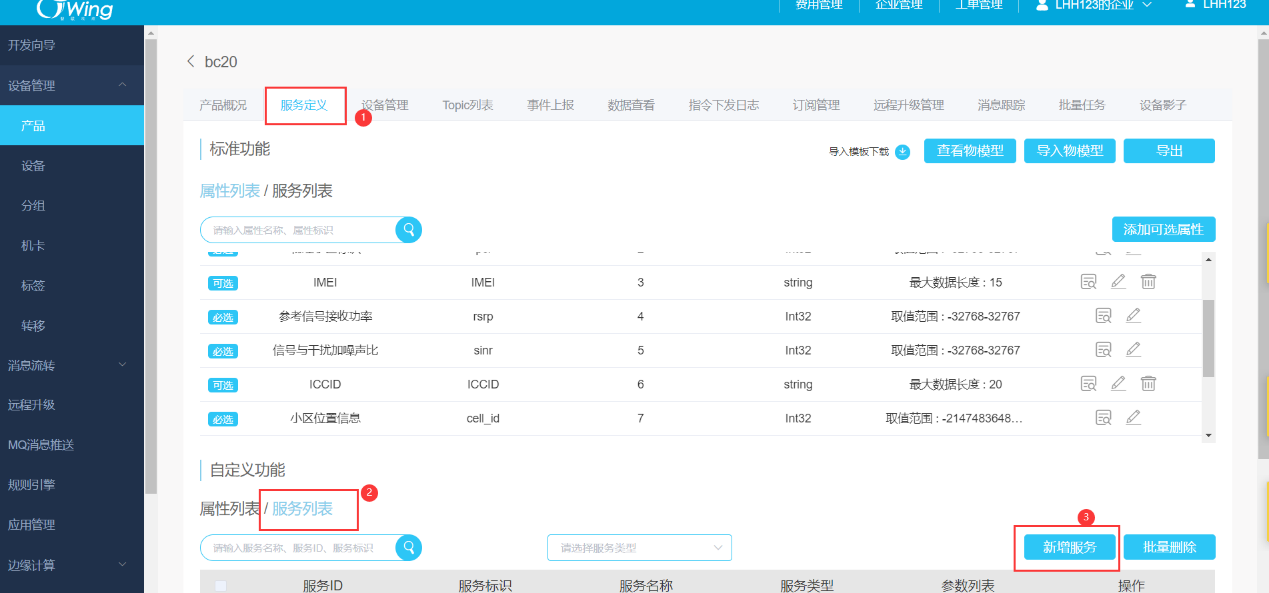
Task: Open the service type dropdown
Action: pyautogui.click(x=639, y=548)
